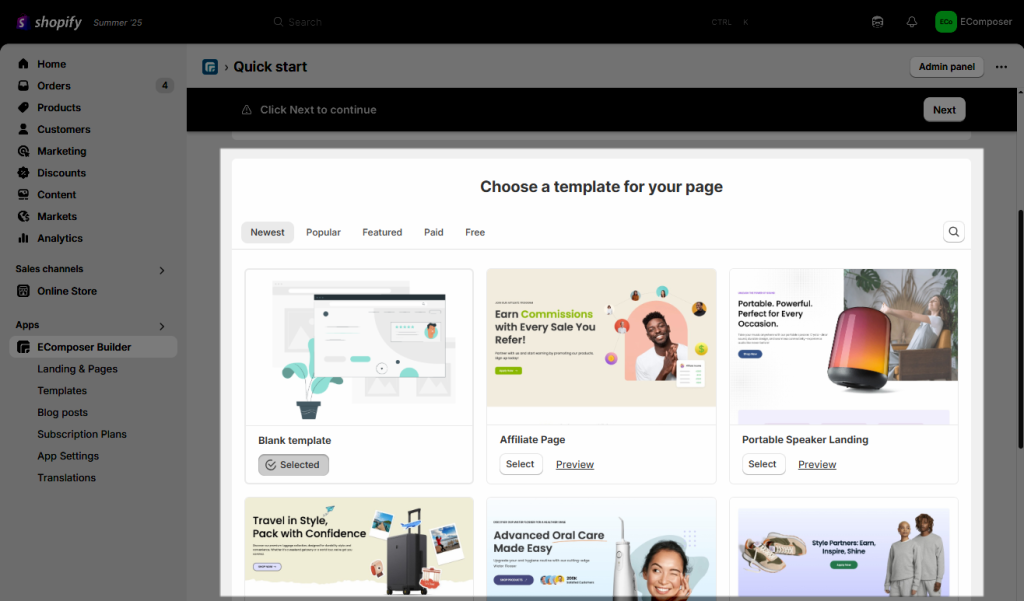Click the Blank template thumbnail
1024x601 pixels.
tap(359, 348)
